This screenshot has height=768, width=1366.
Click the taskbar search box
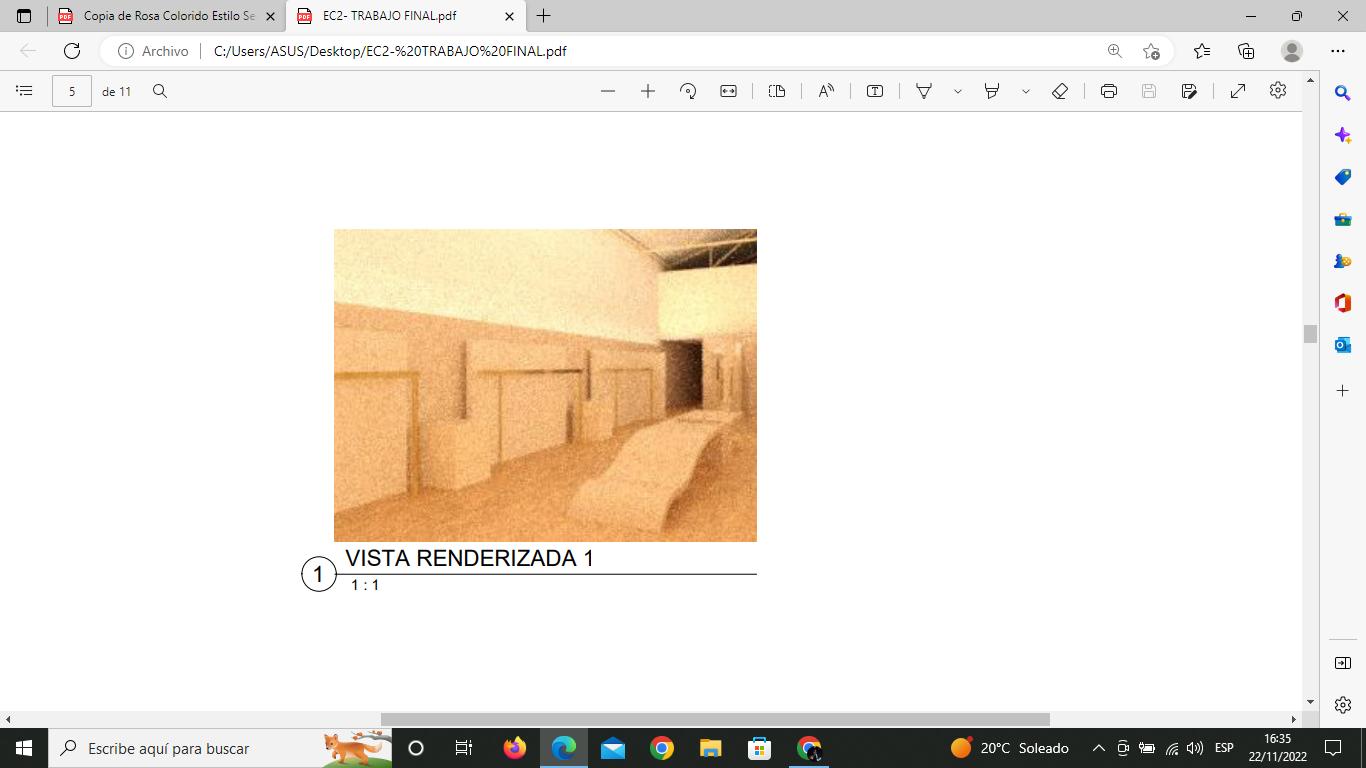[x=220, y=748]
